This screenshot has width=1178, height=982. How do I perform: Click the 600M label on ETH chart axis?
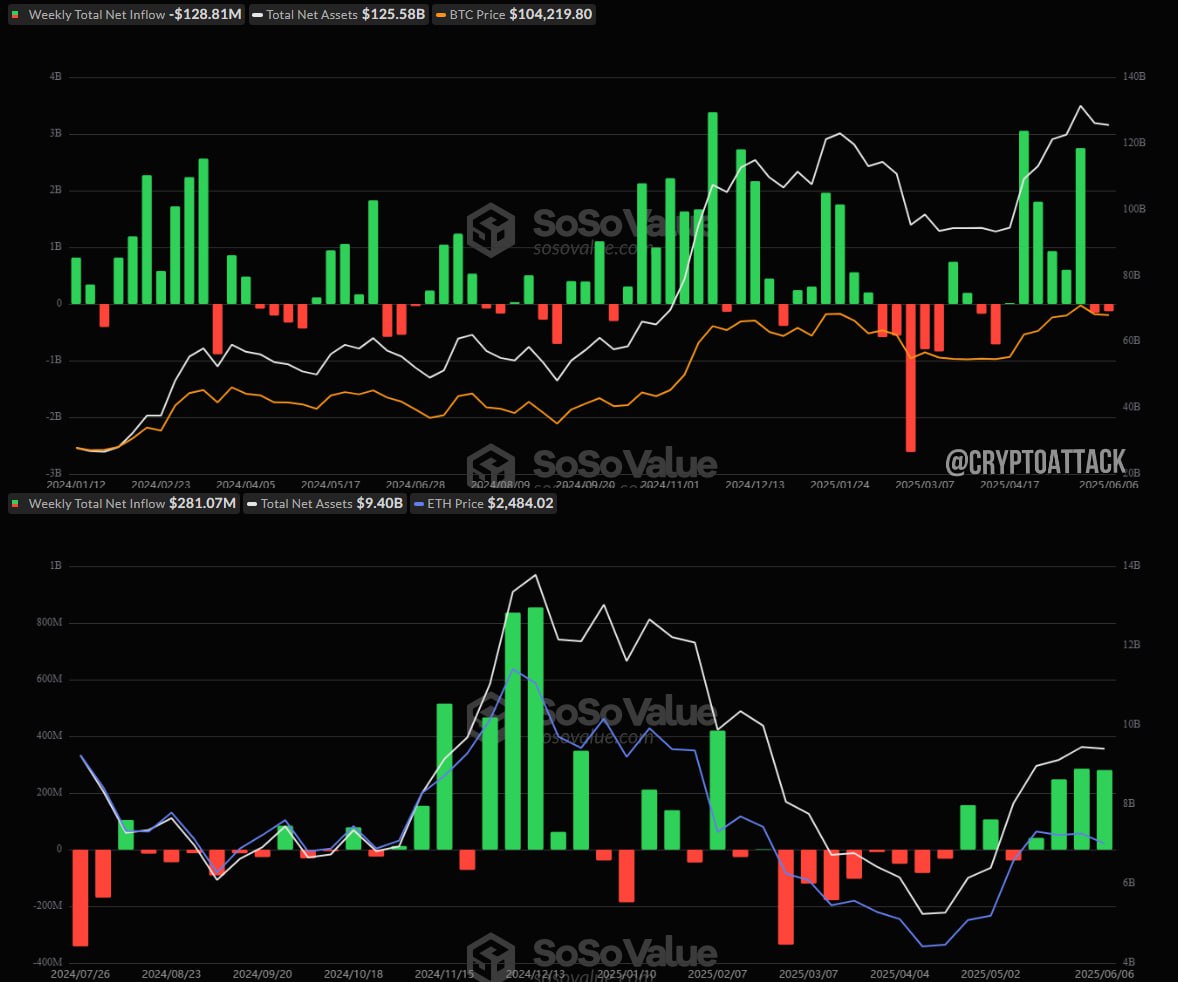point(49,678)
